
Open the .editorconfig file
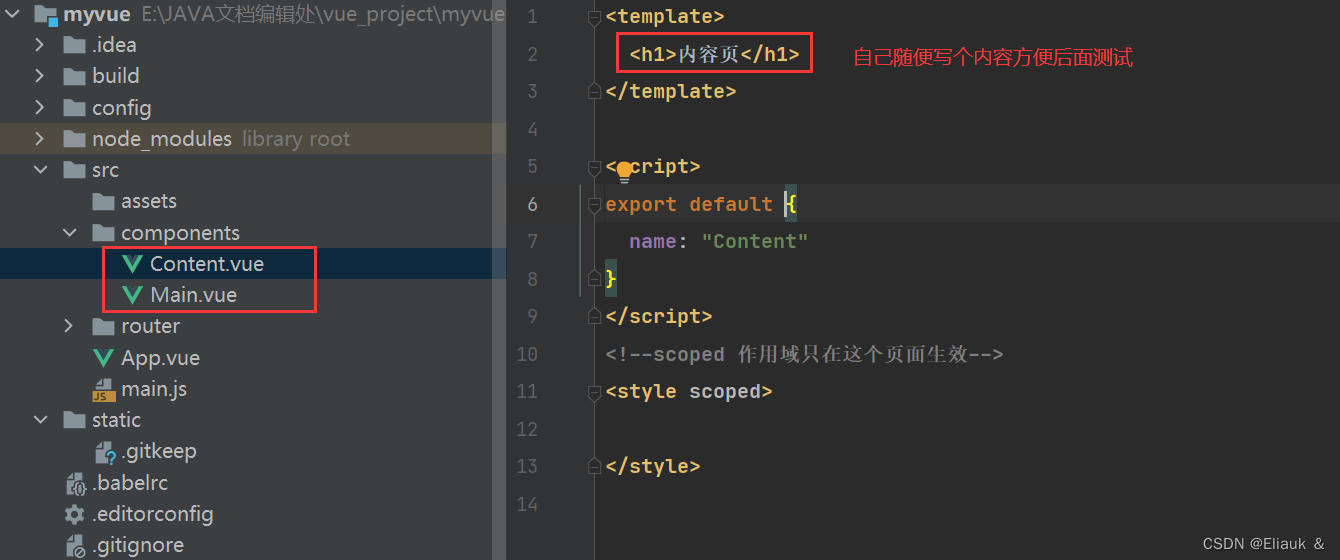click(153, 514)
